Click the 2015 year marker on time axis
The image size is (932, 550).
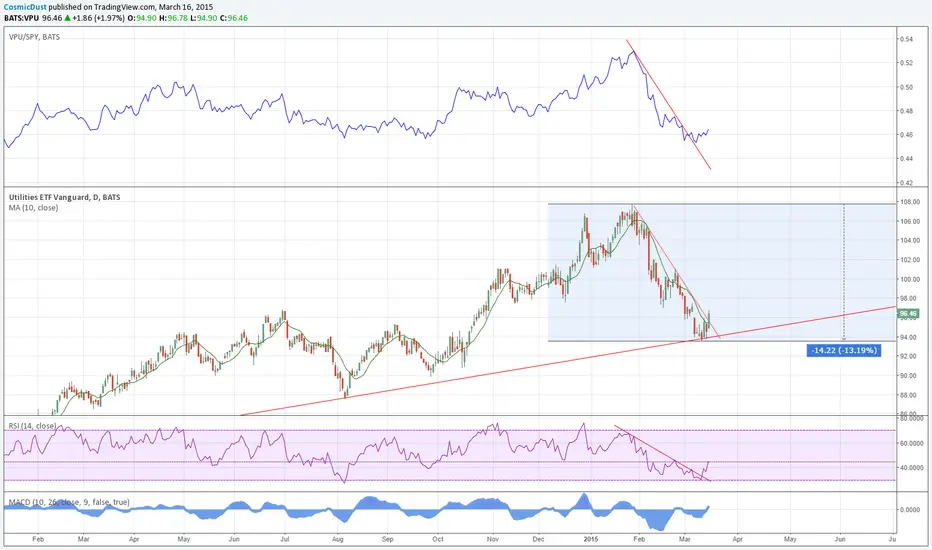click(591, 539)
